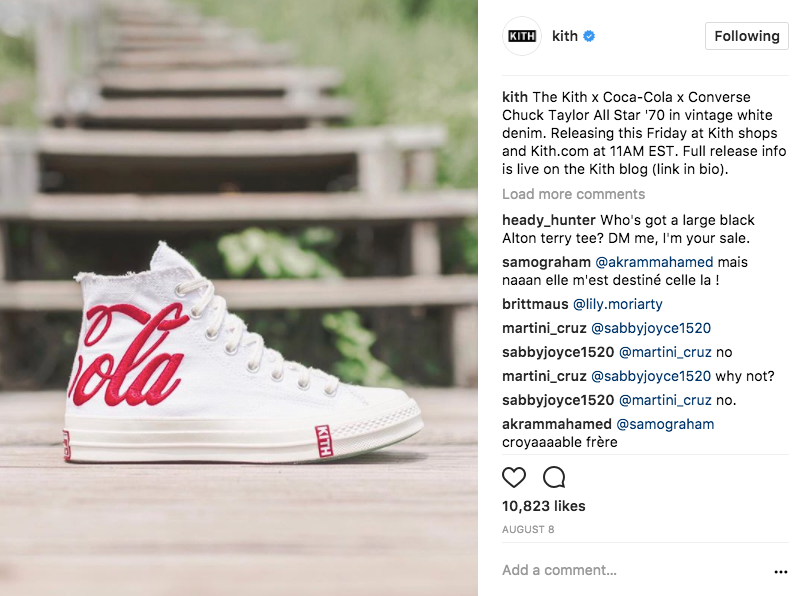
Task: Click the comment speech bubble icon
Action: [554, 477]
